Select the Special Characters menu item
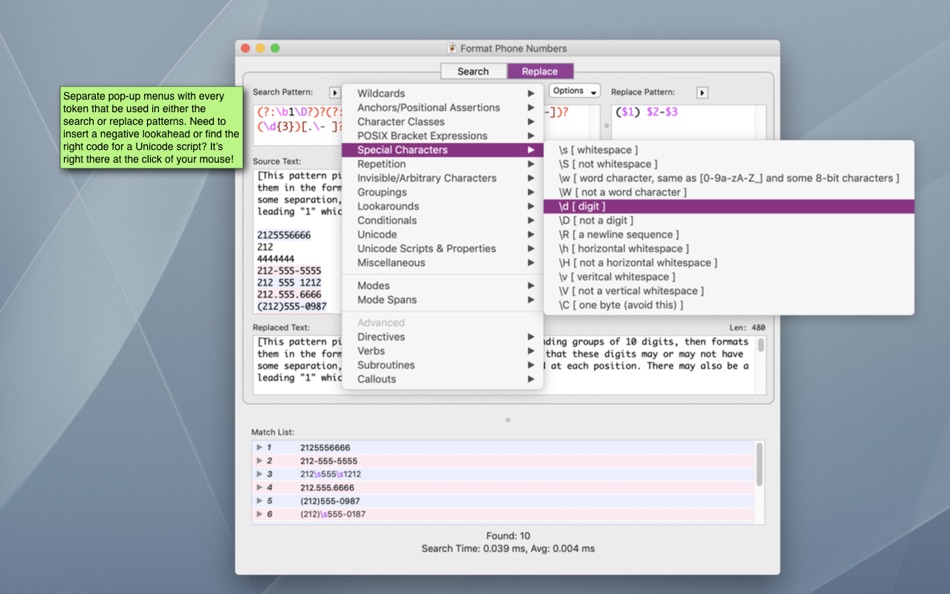Viewport: 950px width, 594px height. click(x=442, y=150)
